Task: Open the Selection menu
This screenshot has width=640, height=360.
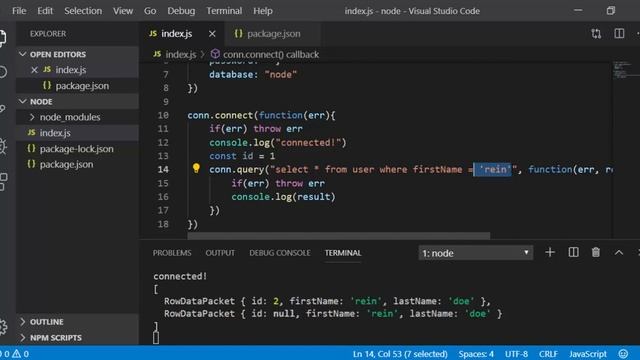Action: coord(83,11)
